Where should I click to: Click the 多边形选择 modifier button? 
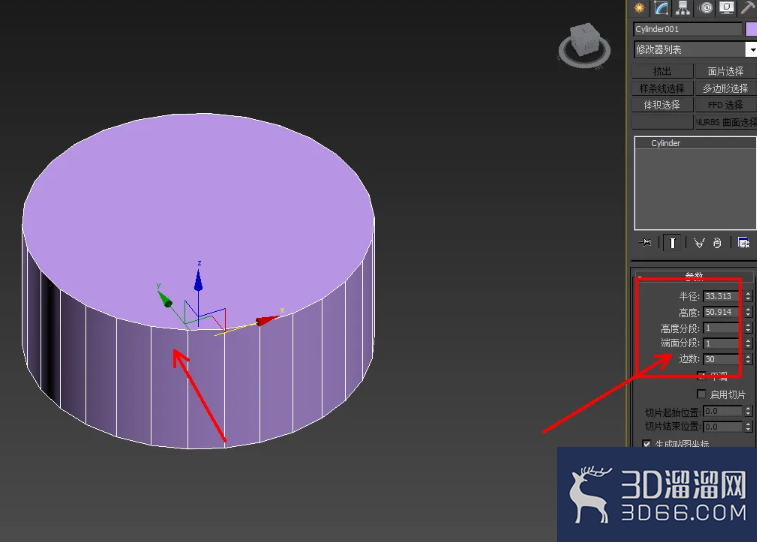725,88
